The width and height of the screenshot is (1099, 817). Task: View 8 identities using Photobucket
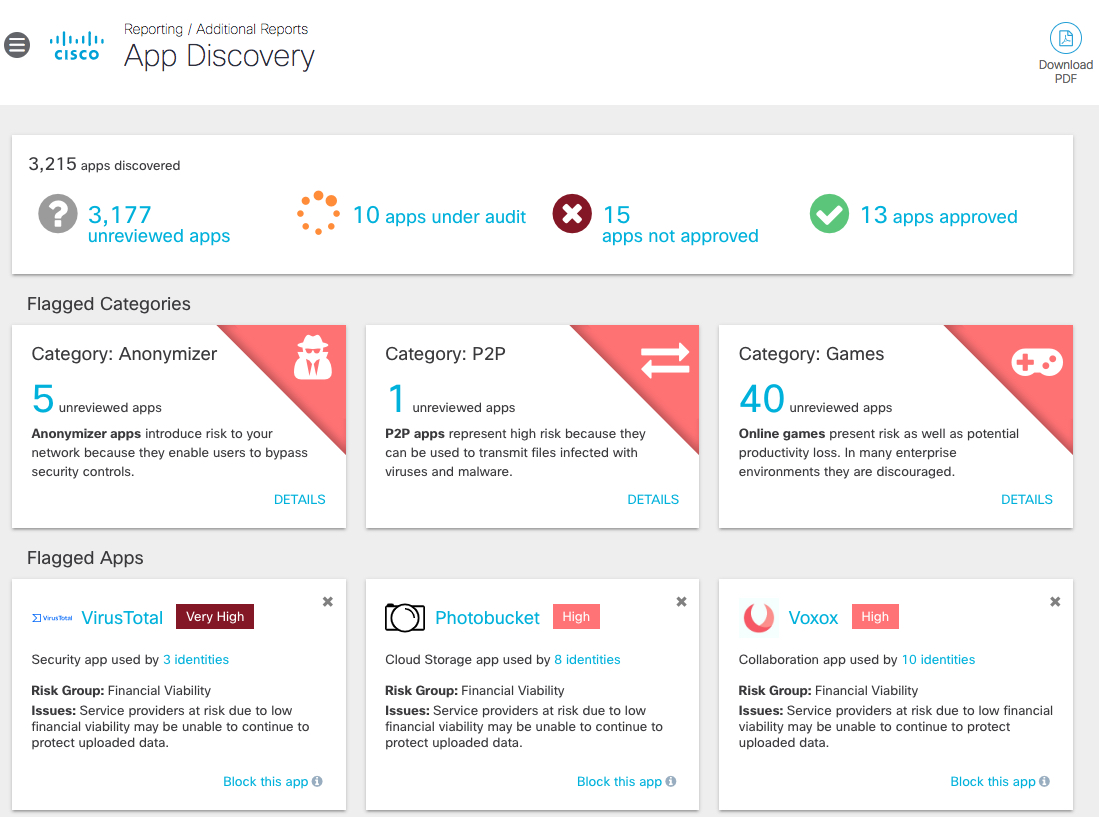pyautogui.click(x=587, y=659)
